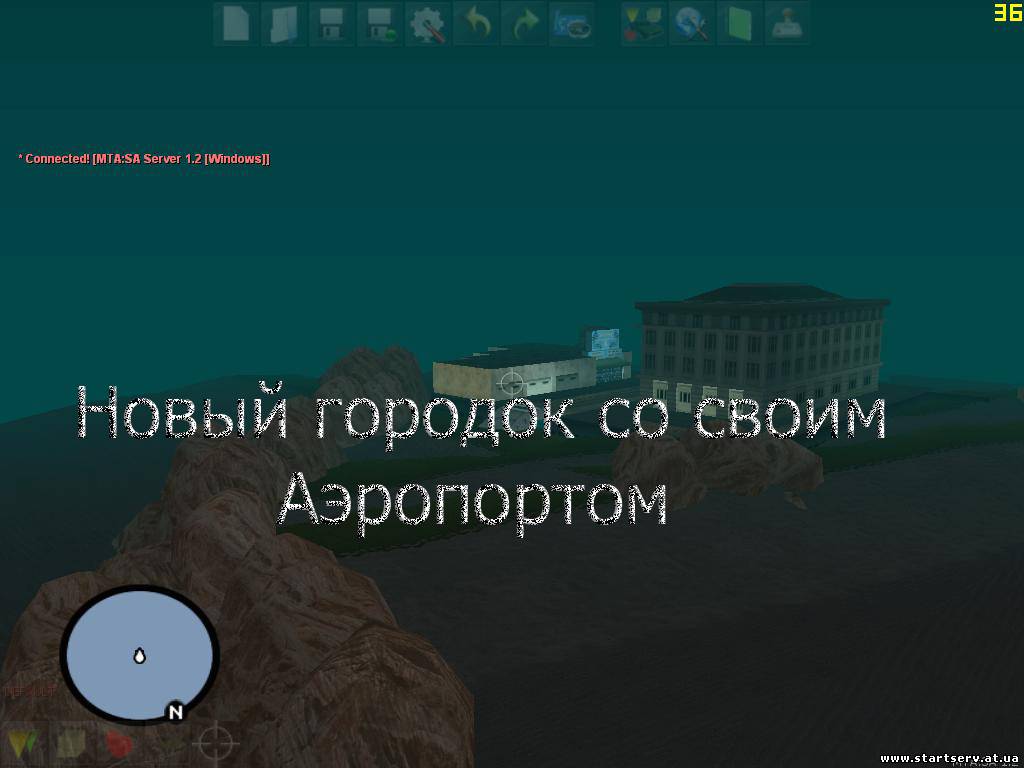Image resolution: width=1024 pixels, height=768 pixels.
Task: Select the large multi-story building object
Action: click(762, 340)
